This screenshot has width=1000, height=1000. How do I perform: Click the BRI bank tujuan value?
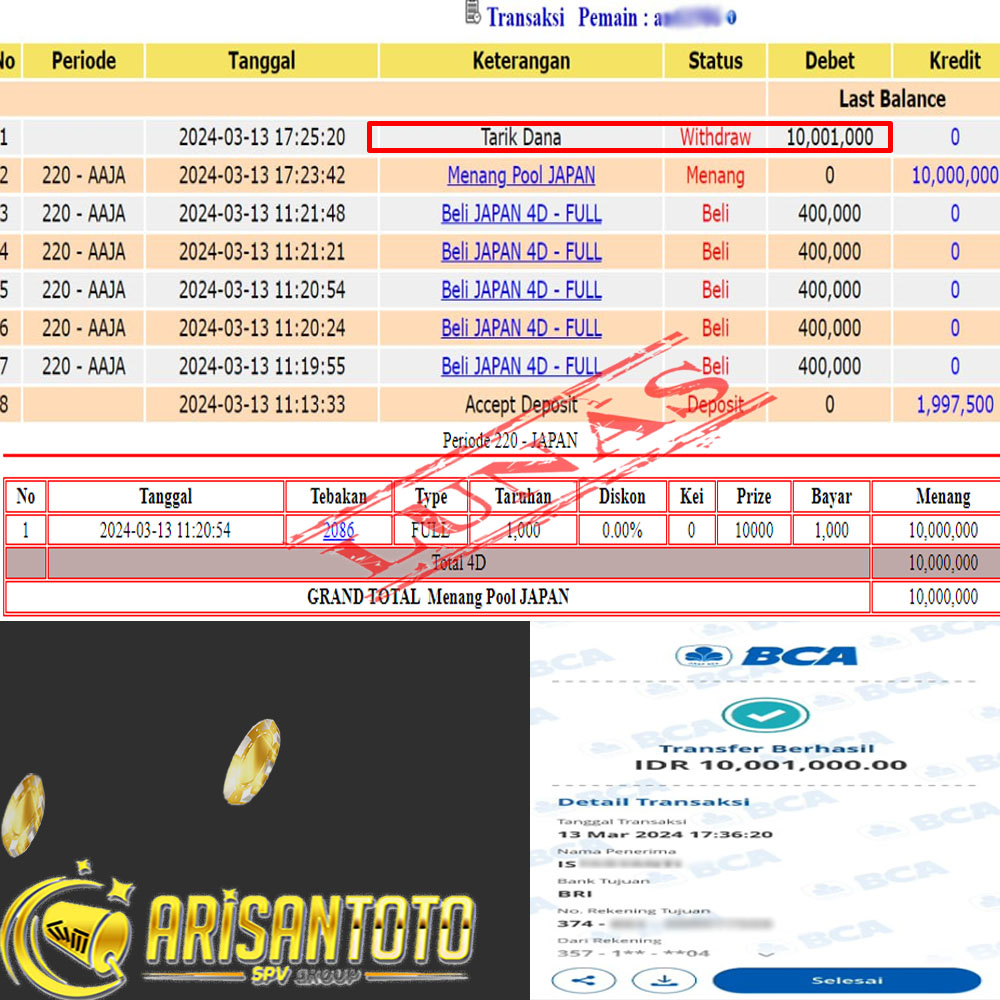click(575, 893)
